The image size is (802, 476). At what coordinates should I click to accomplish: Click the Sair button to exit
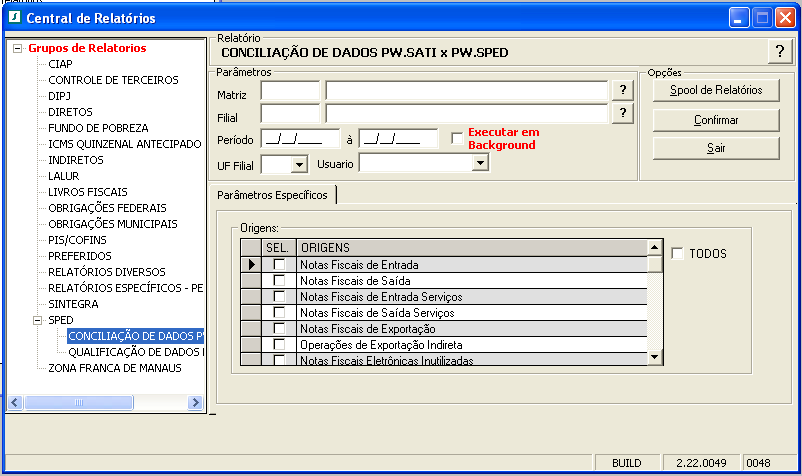pos(715,148)
